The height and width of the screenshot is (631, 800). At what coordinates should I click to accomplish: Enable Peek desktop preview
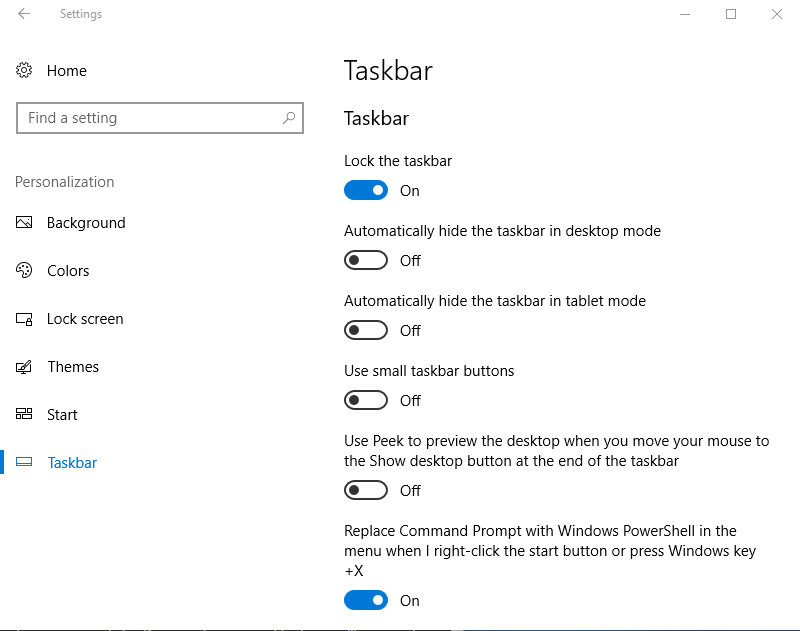tap(366, 490)
